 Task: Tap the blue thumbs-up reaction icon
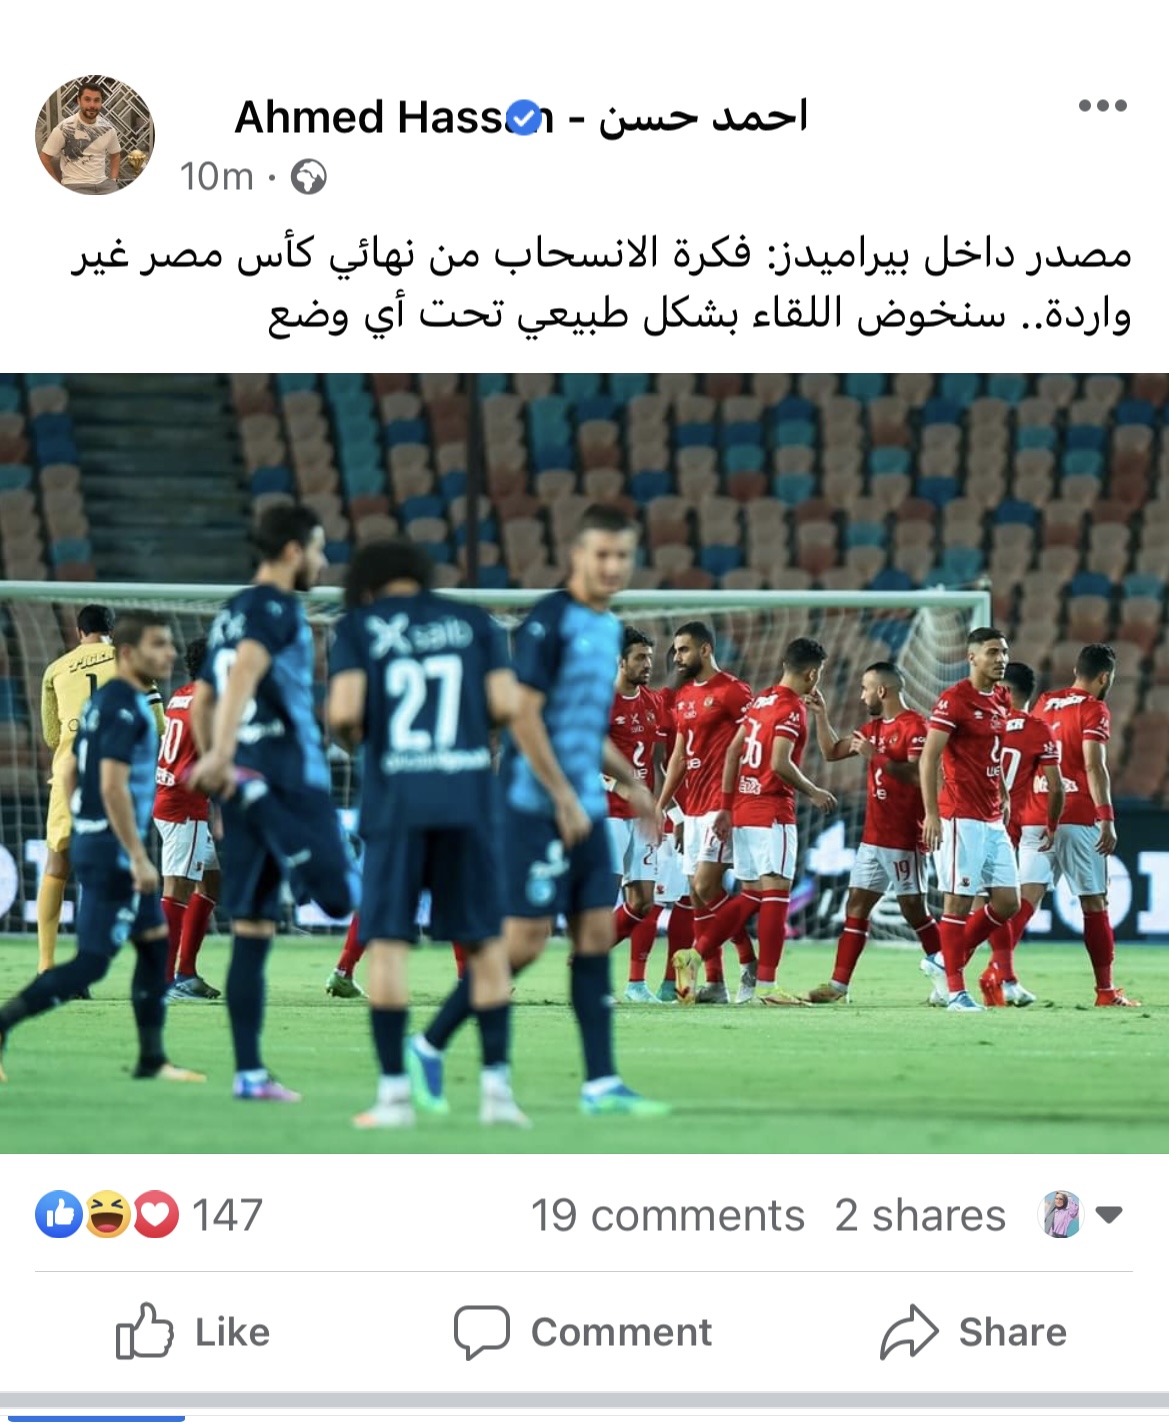pos(58,1215)
